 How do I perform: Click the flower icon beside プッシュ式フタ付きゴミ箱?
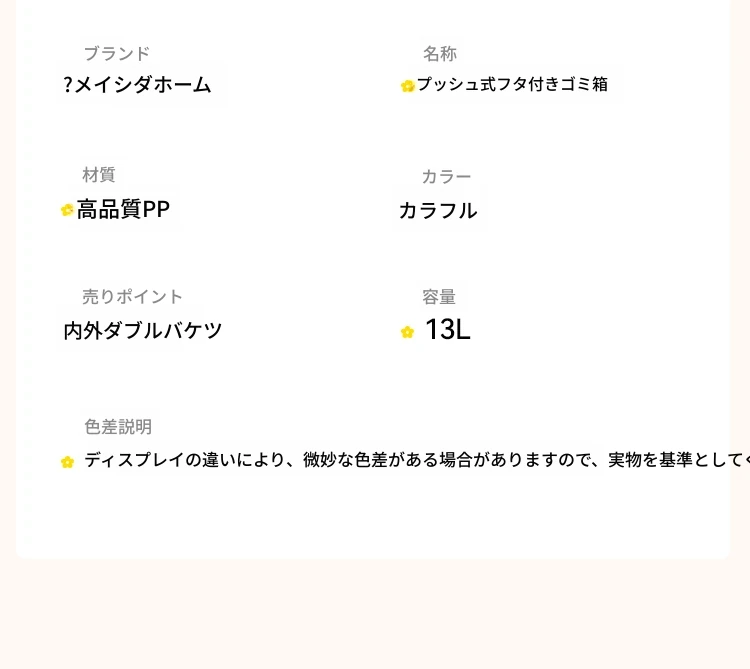click(x=408, y=86)
